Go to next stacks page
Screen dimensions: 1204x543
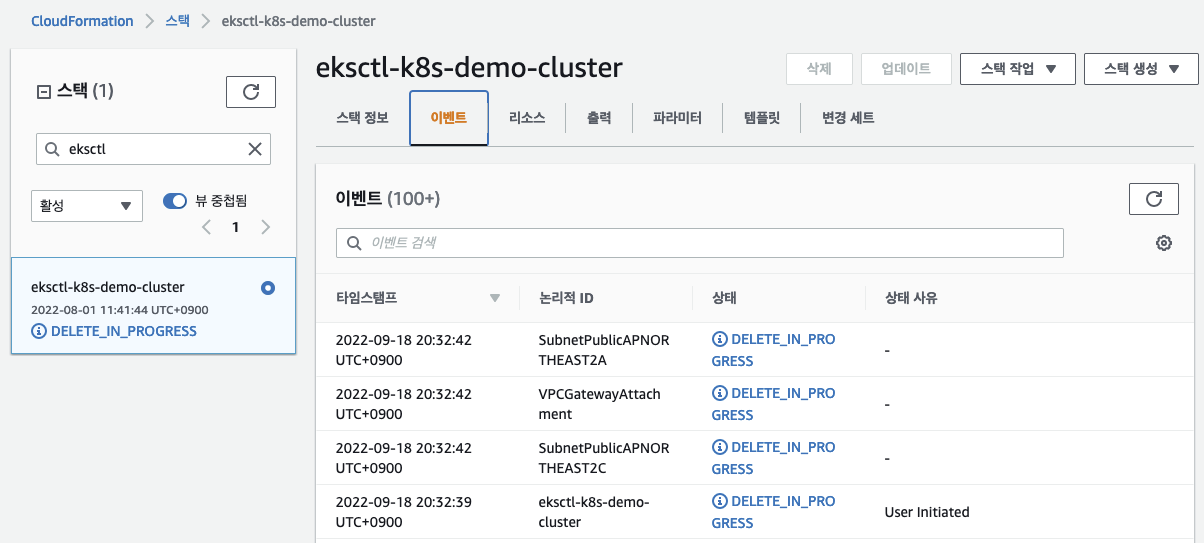[x=266, y=227]
